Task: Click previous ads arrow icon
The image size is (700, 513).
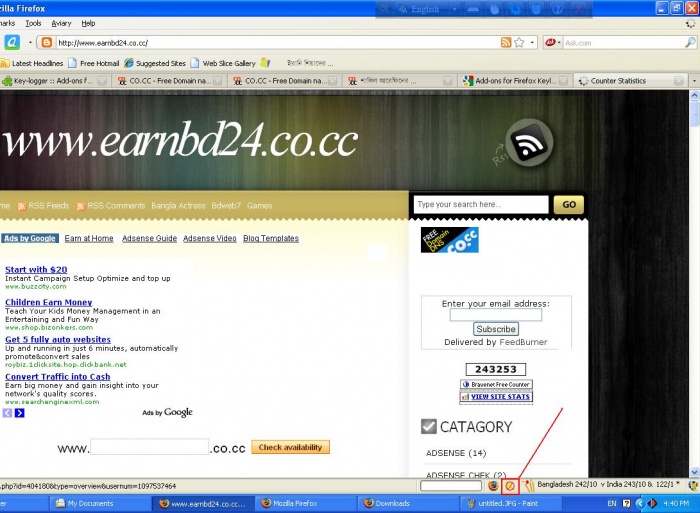Action: click(8, 413)
